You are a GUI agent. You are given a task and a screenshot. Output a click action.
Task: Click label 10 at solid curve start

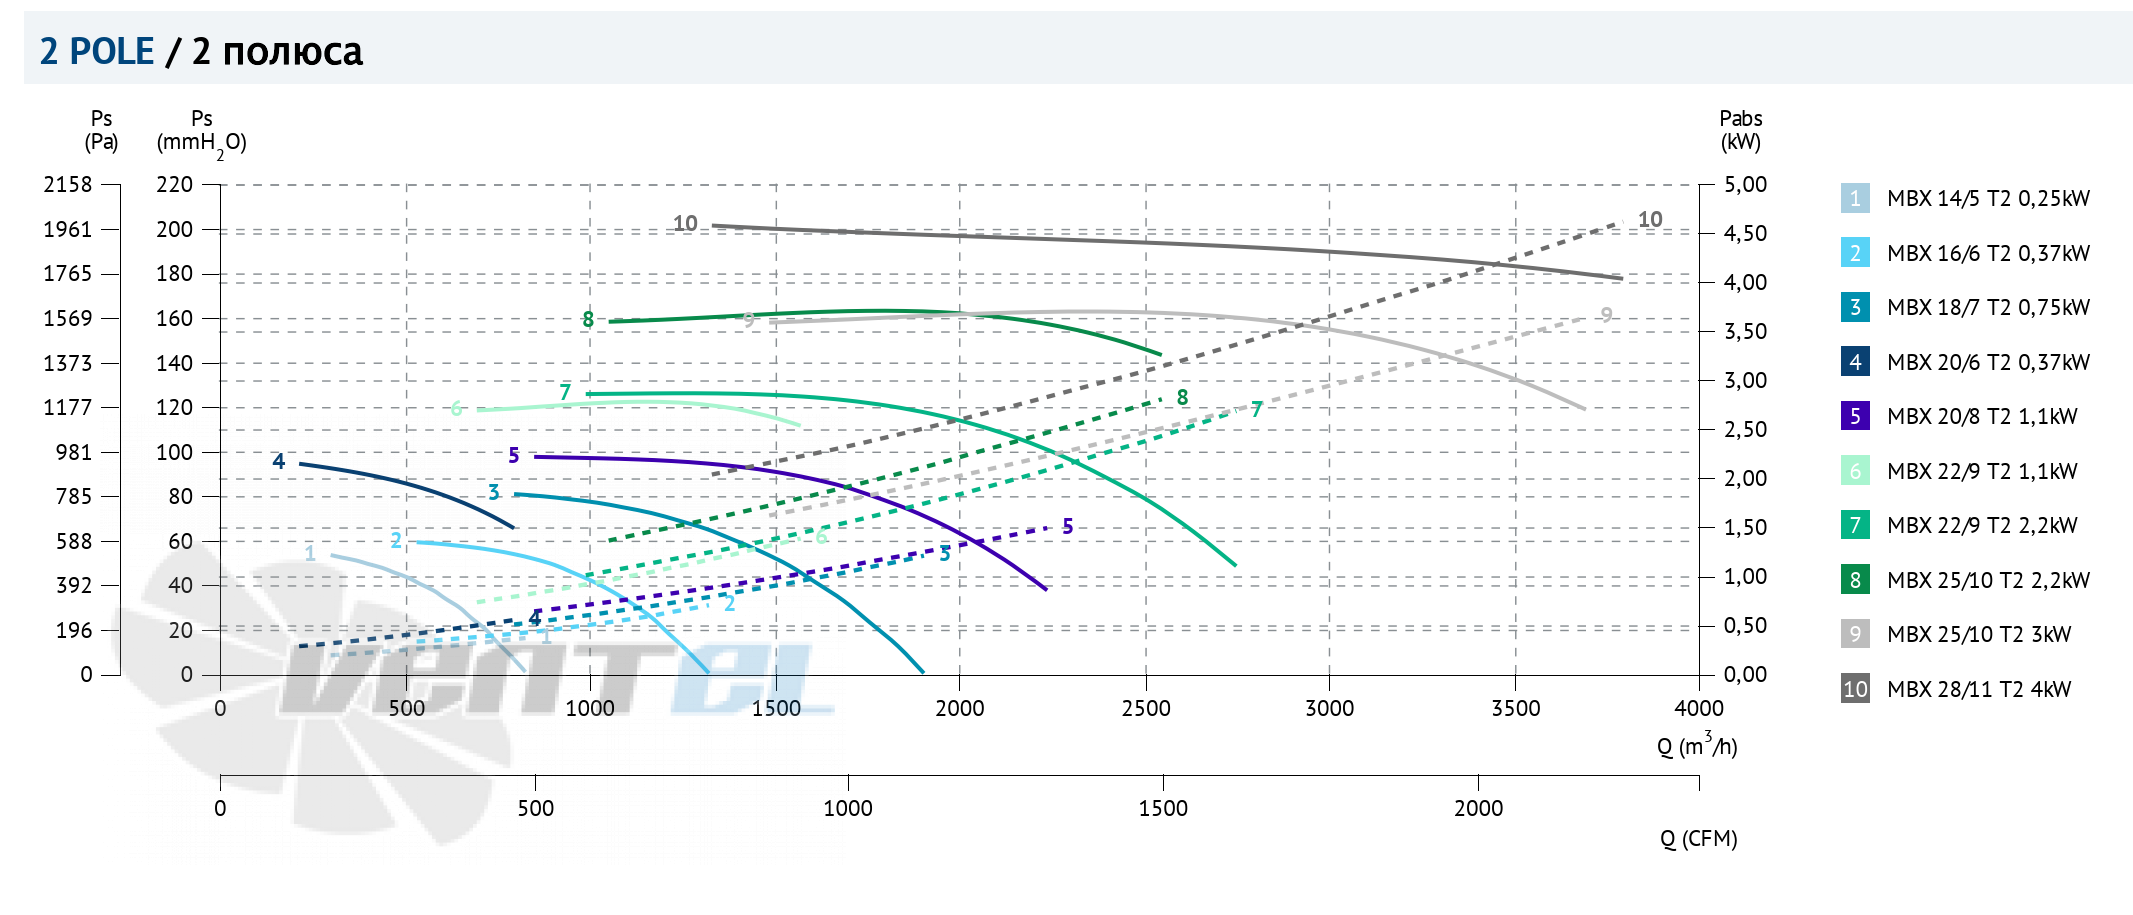point(685,223)
